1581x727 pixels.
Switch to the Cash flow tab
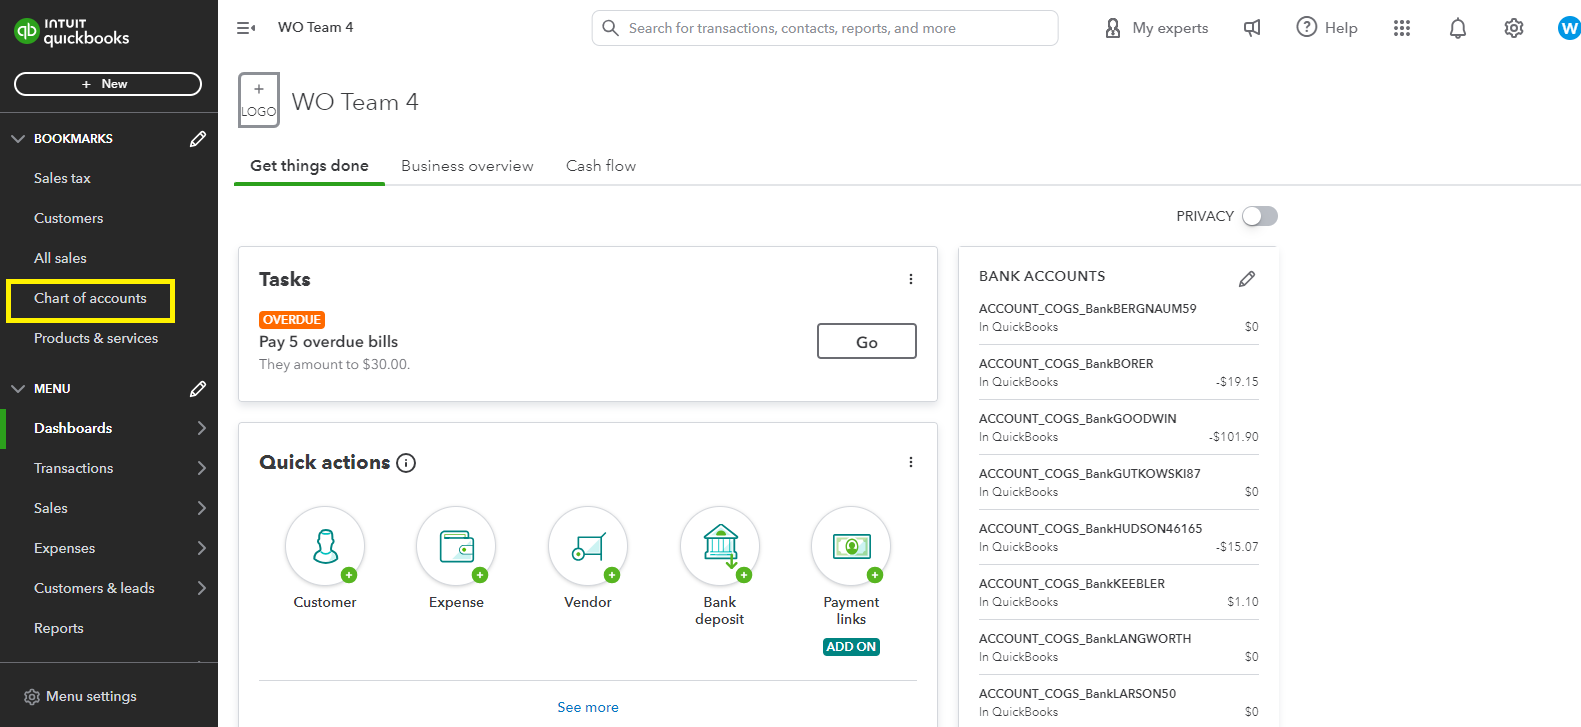[601, 166]
